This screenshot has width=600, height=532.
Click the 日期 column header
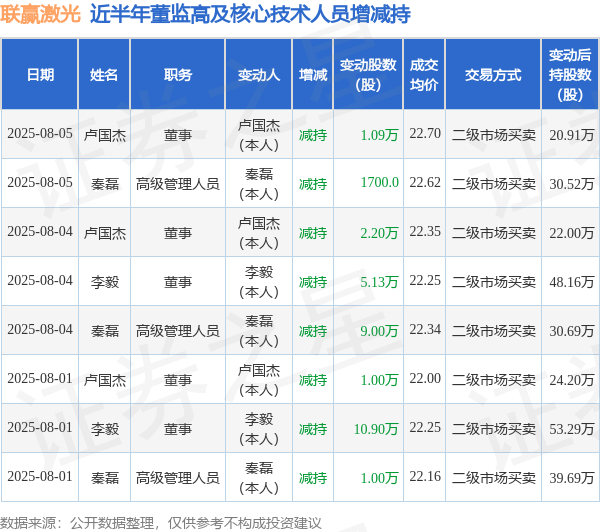40,75
